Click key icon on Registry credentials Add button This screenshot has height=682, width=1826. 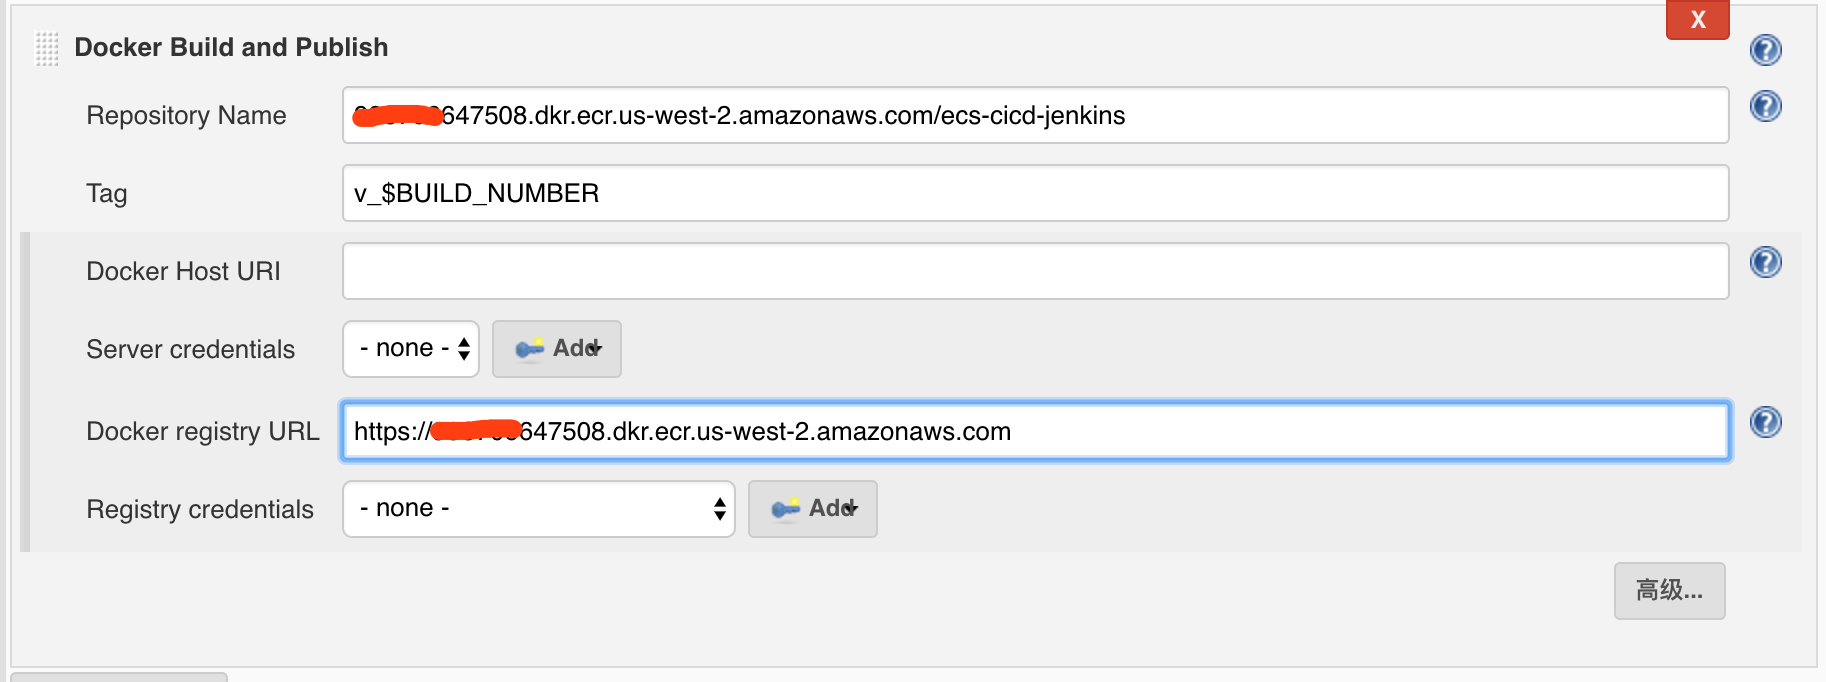point(785,508)
